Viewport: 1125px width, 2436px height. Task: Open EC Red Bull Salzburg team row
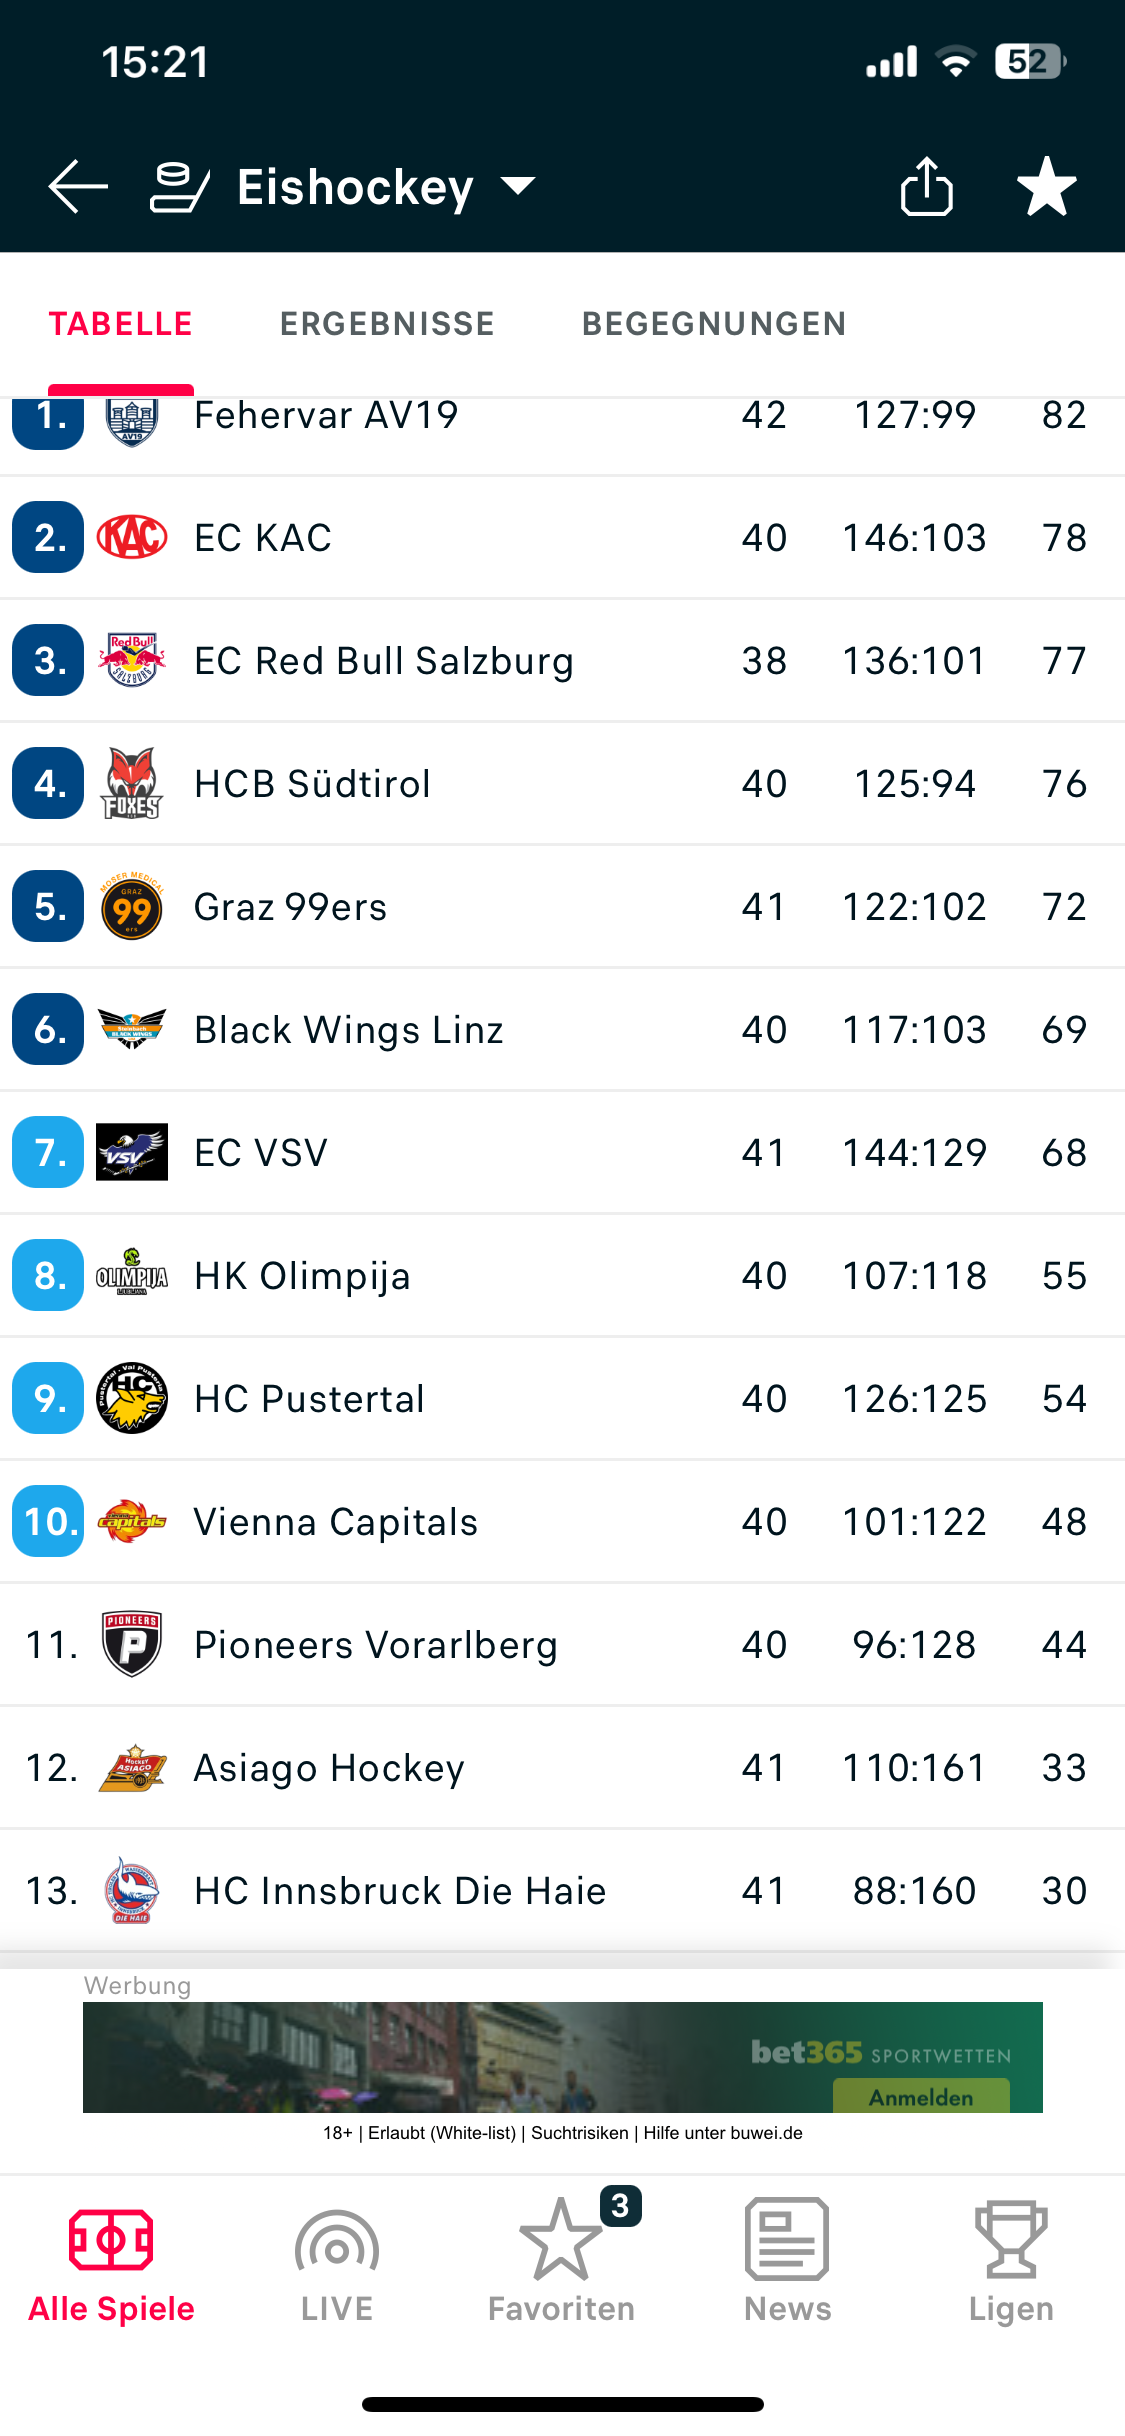pyautogui.click(x=562, y=661)
